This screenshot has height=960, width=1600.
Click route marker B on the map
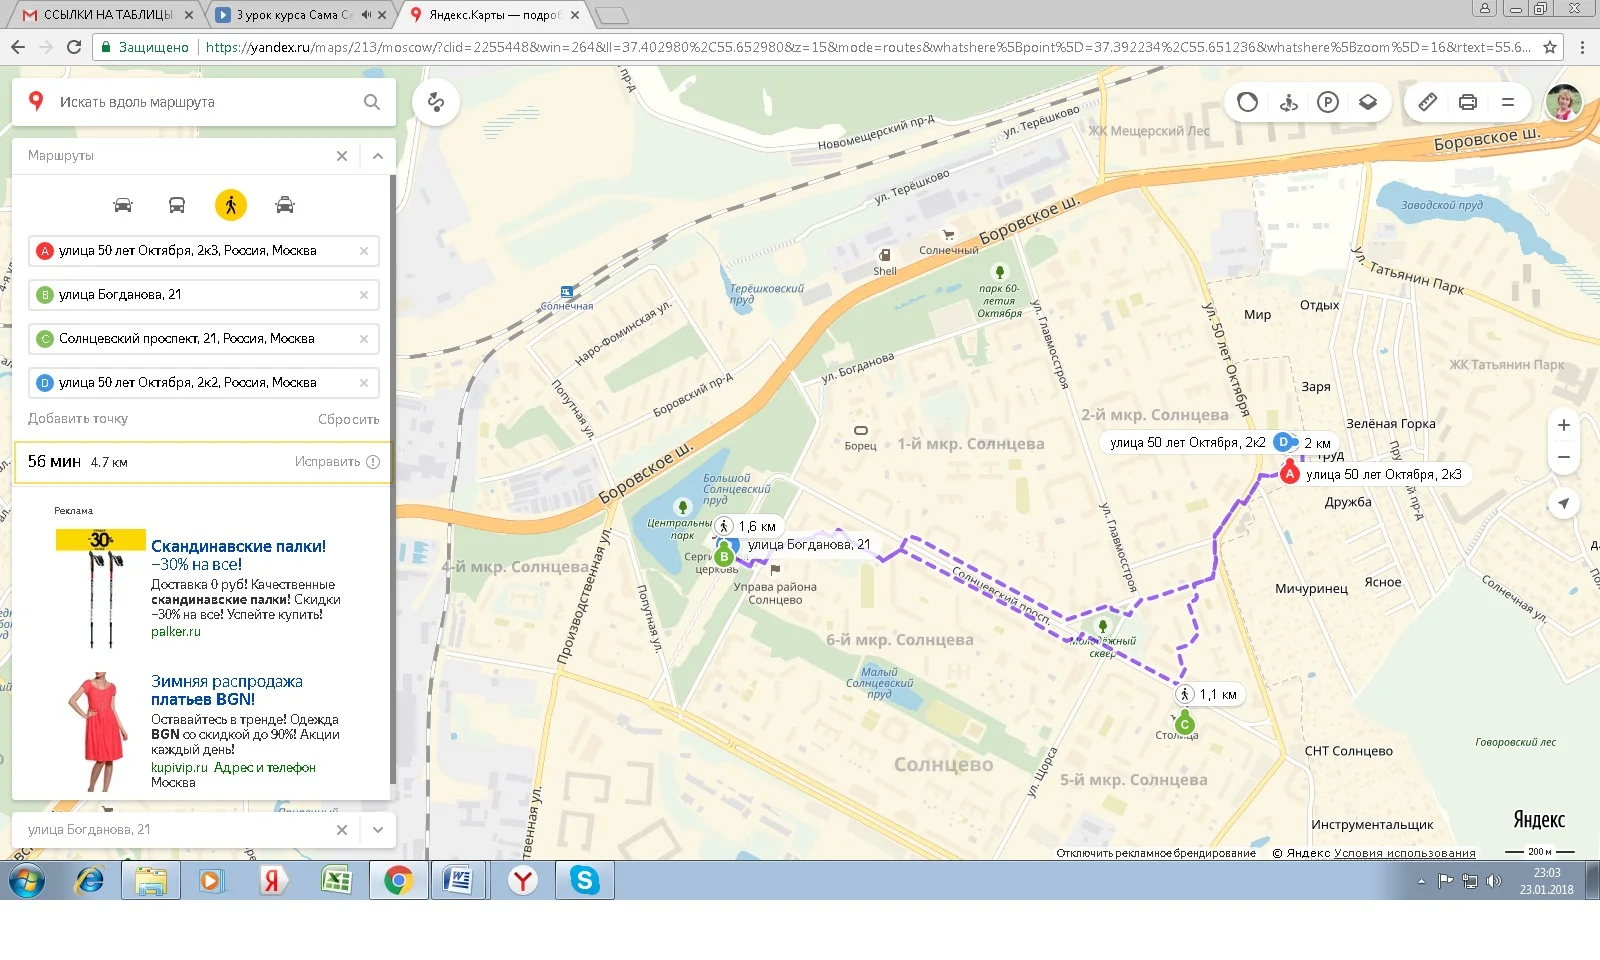(725, 557)
